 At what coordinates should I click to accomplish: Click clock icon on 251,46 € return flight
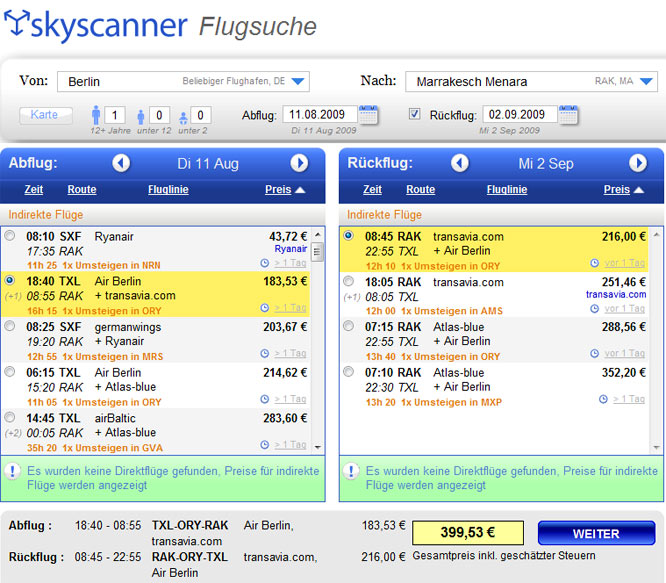[595, 309]
